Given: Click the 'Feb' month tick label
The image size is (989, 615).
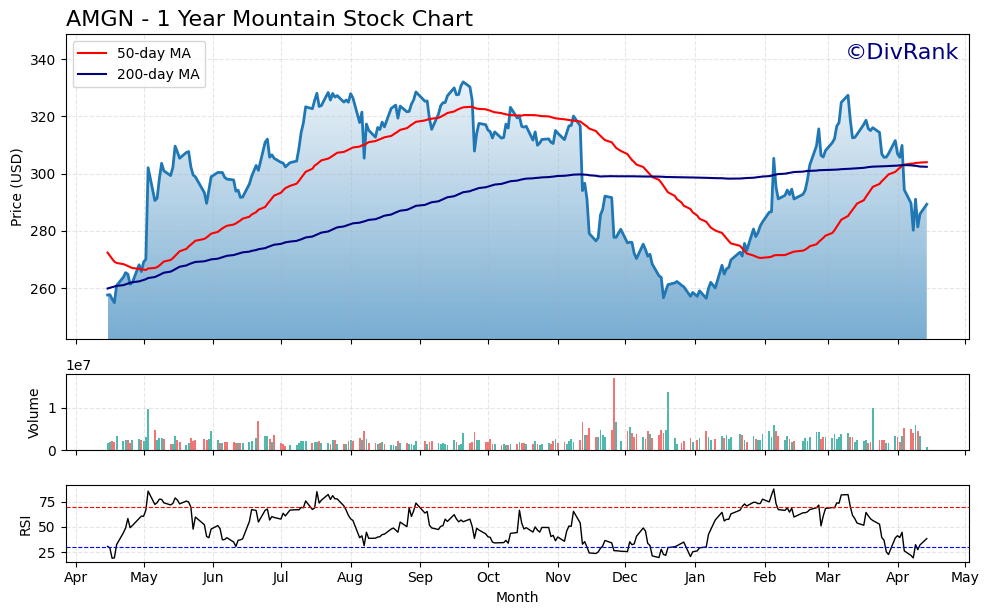Looking at the screenshot, I should (x=765, y=577).
